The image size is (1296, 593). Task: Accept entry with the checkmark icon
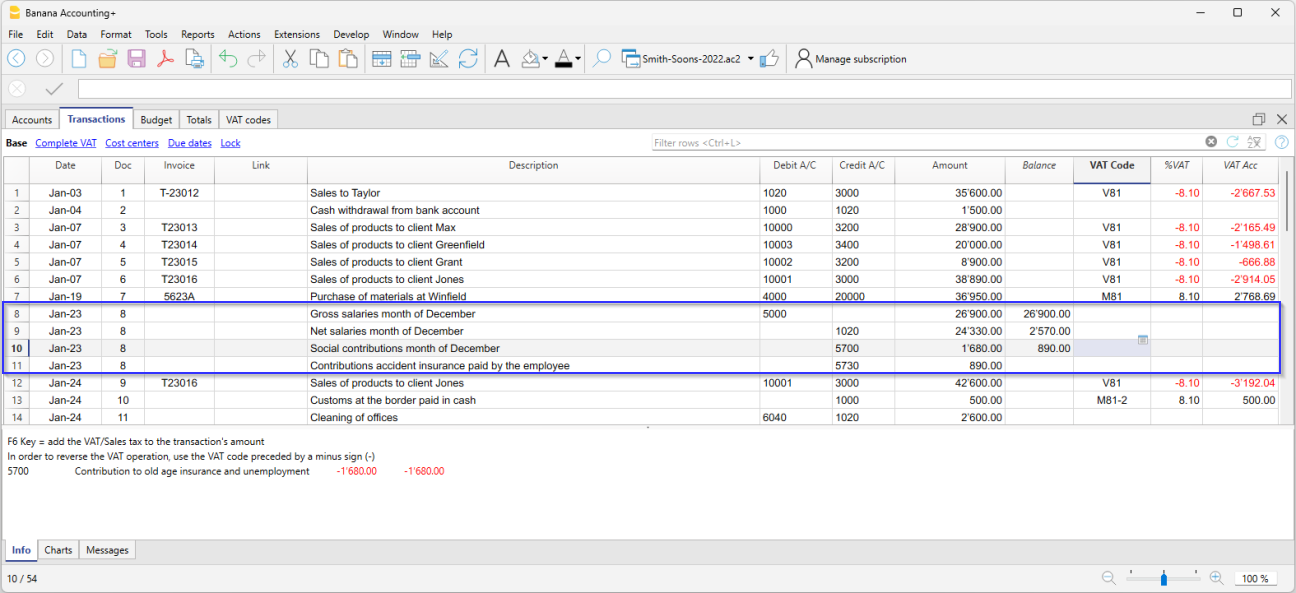(54, 89)
